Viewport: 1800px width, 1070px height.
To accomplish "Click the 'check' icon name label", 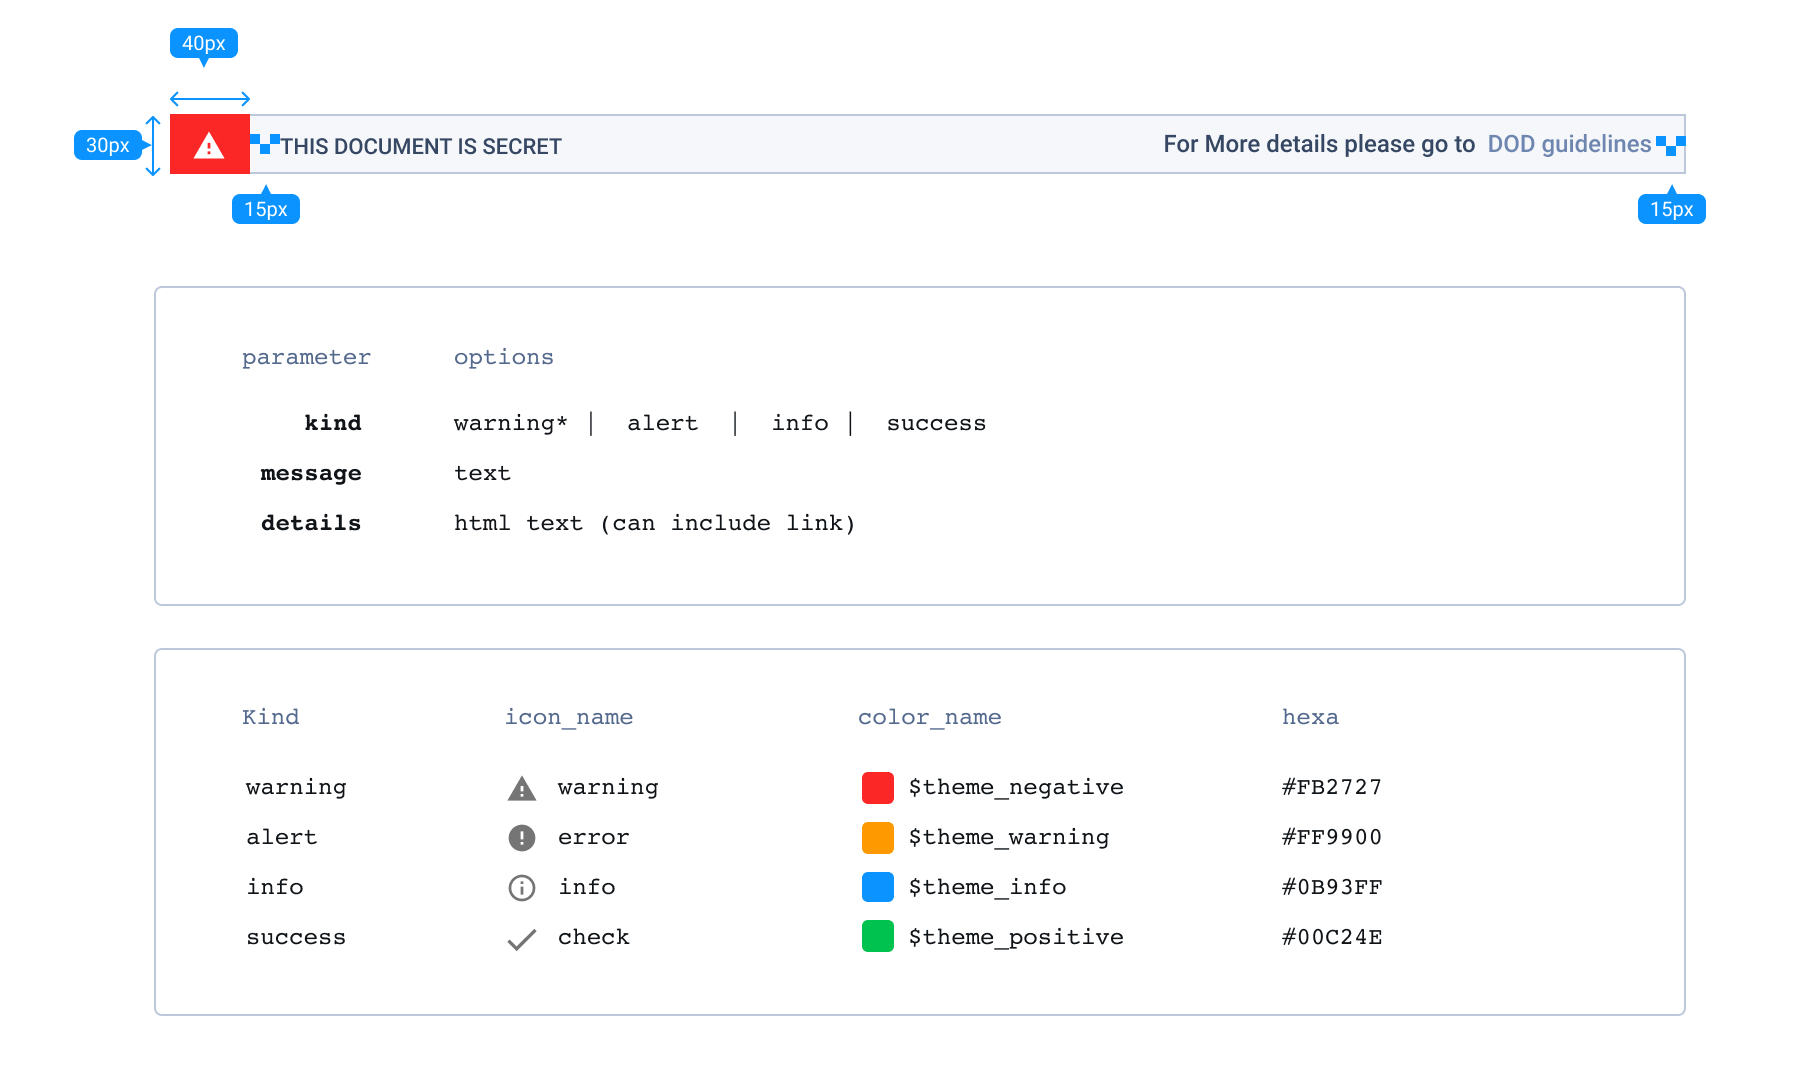I will (x=594, y=937).
